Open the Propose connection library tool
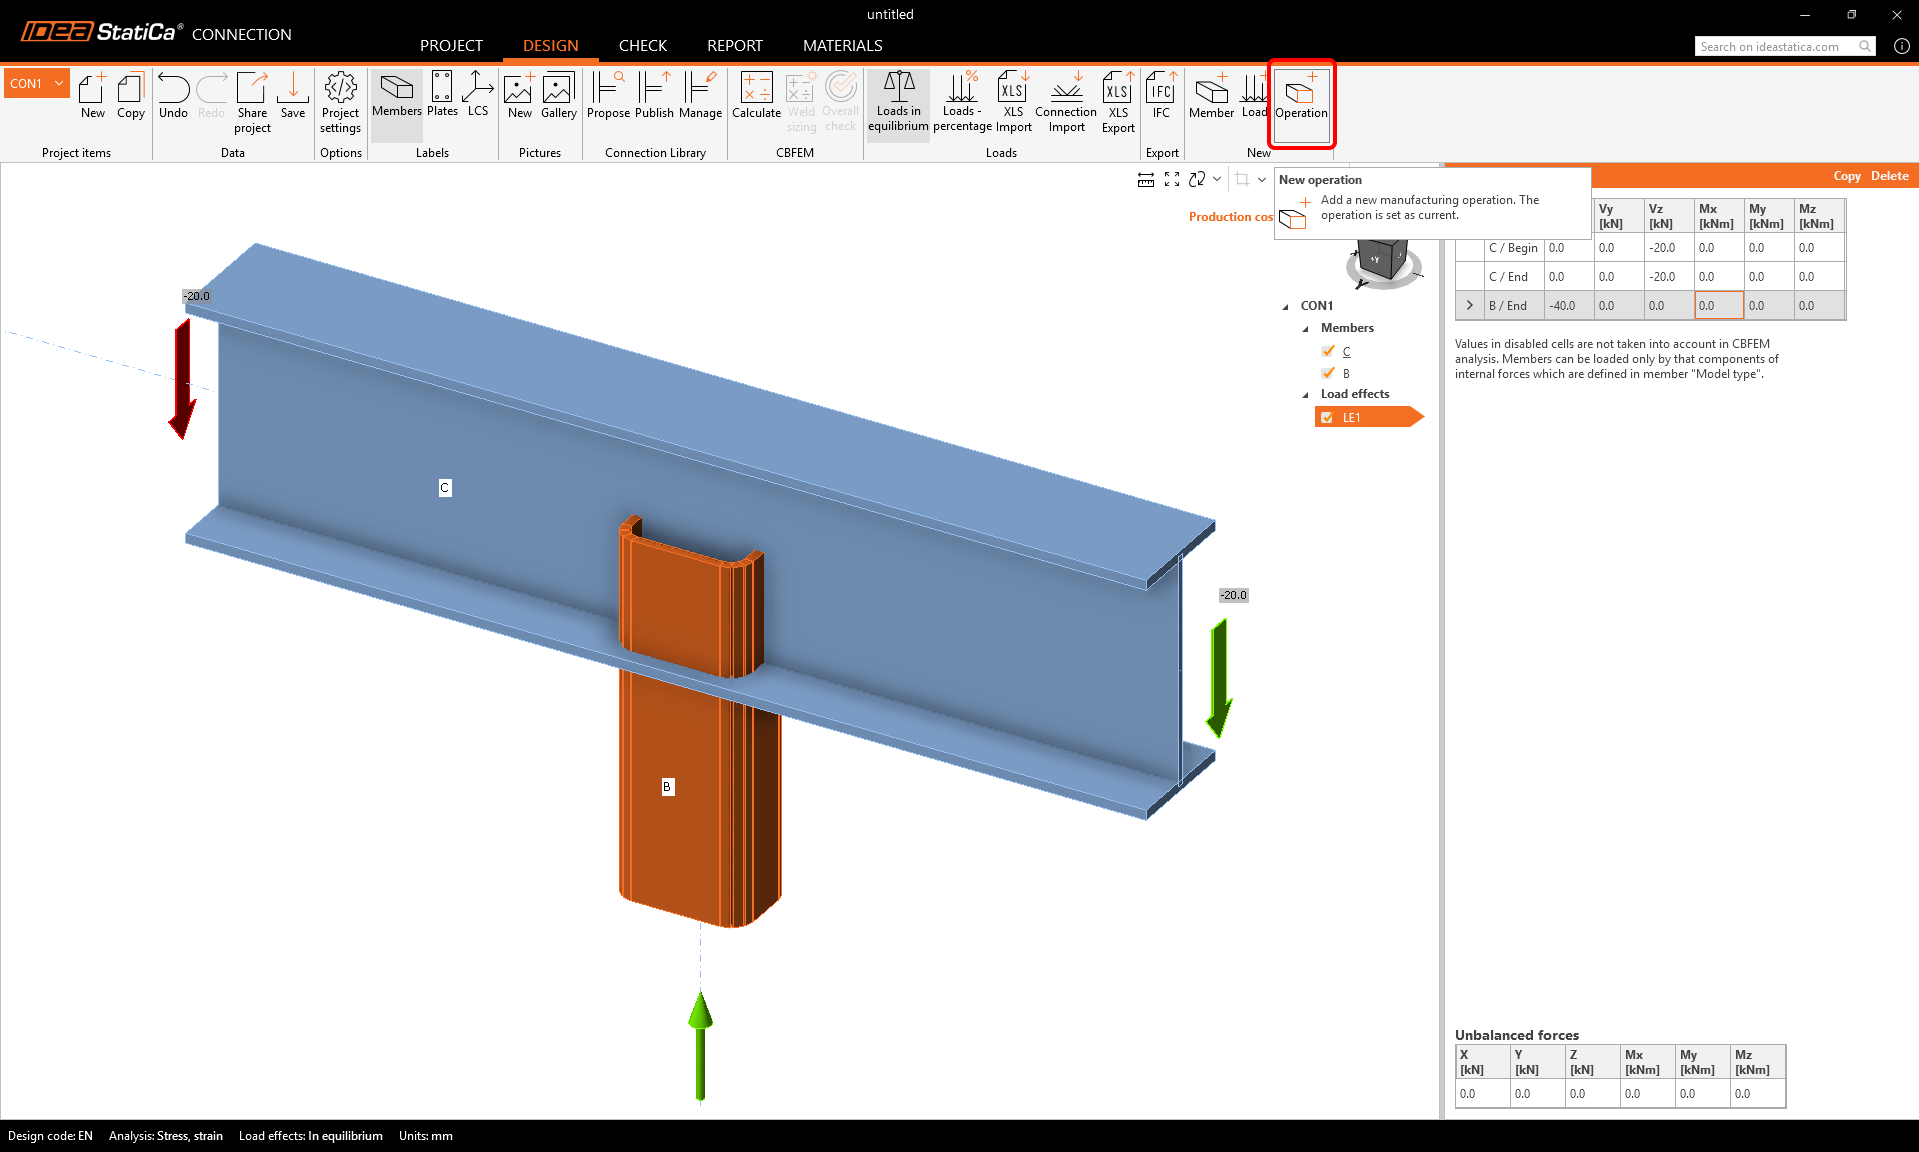This screenshot has width=1919, height=1152. pos(608,97)
